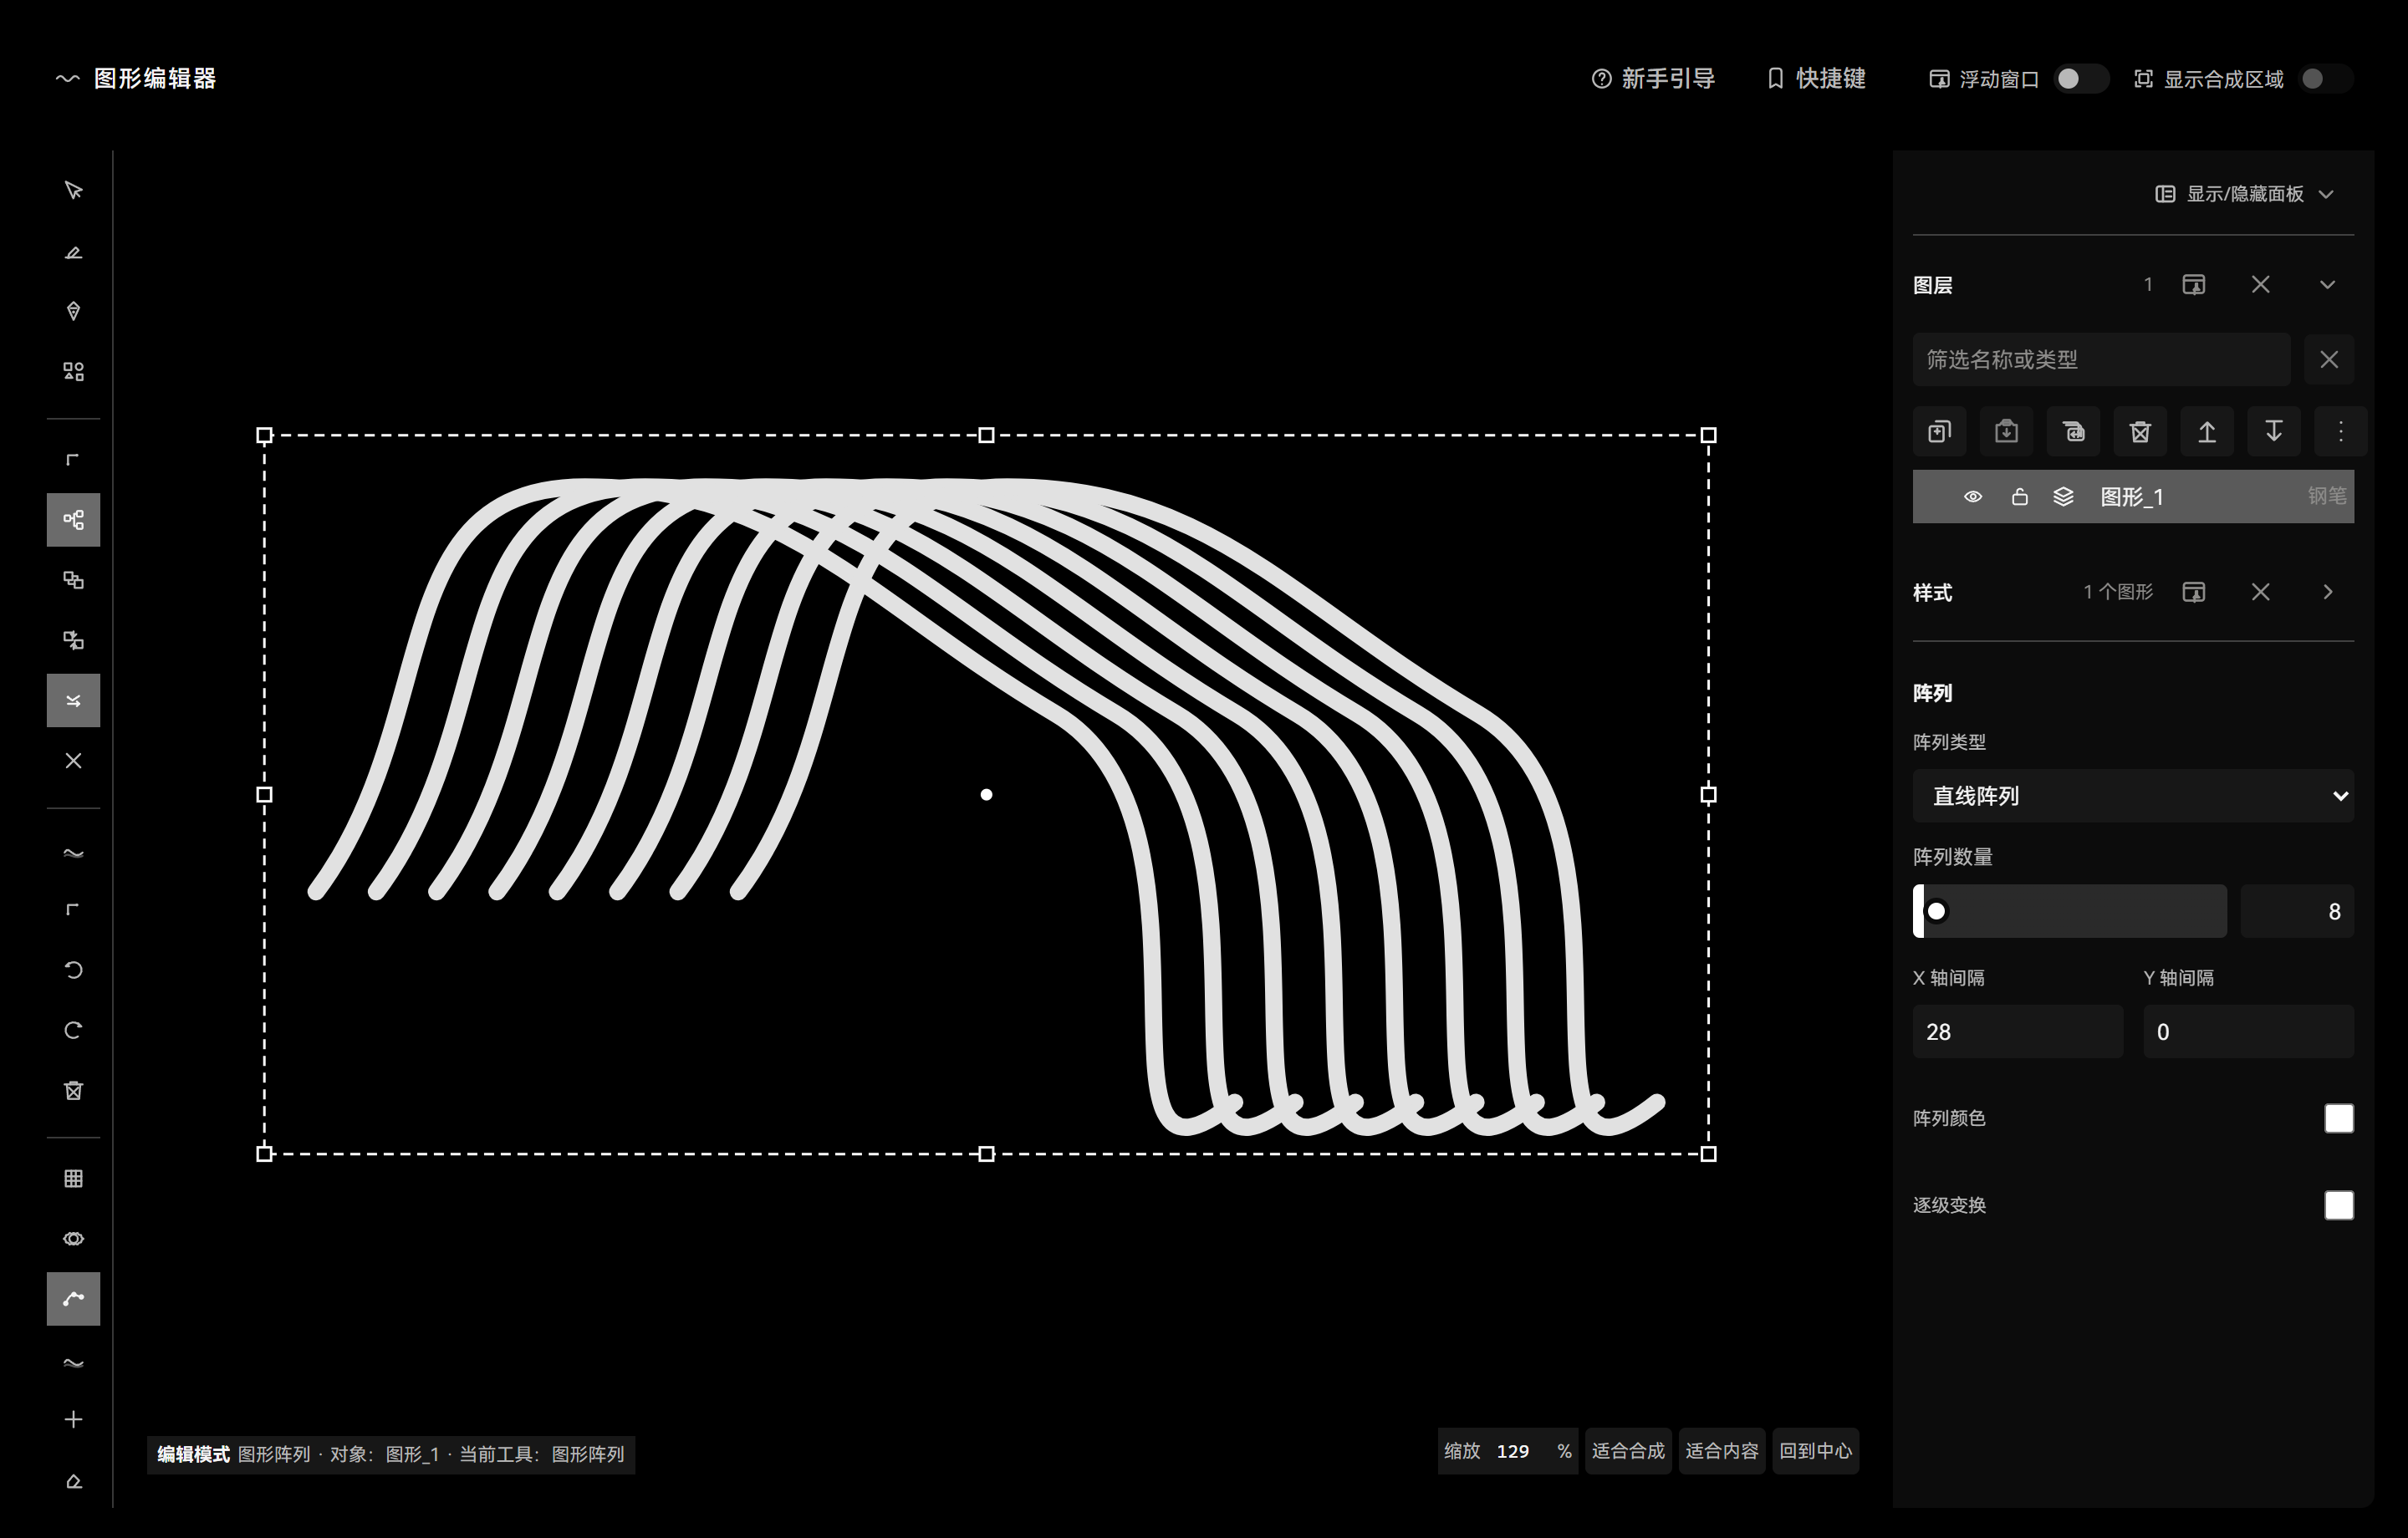The image size is (2408, 1538).
Task: Choose the overlapping squares combine tool
Action: [x=73, y=580]
